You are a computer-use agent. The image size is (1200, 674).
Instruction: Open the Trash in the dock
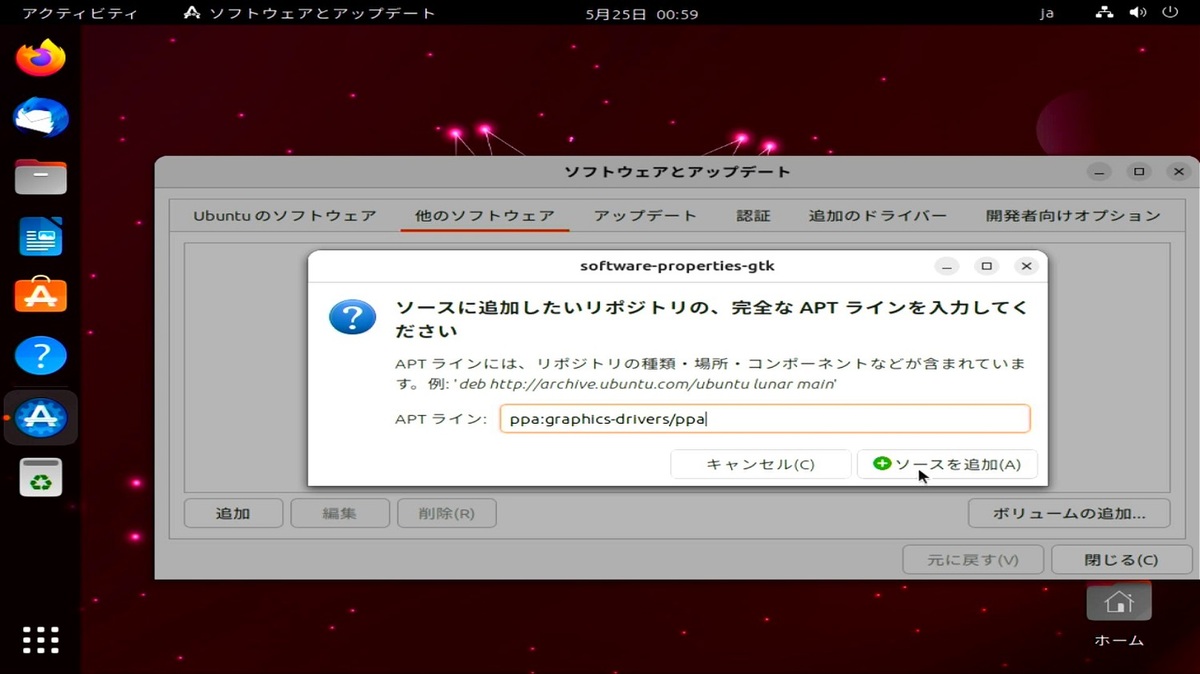(41, 477)
